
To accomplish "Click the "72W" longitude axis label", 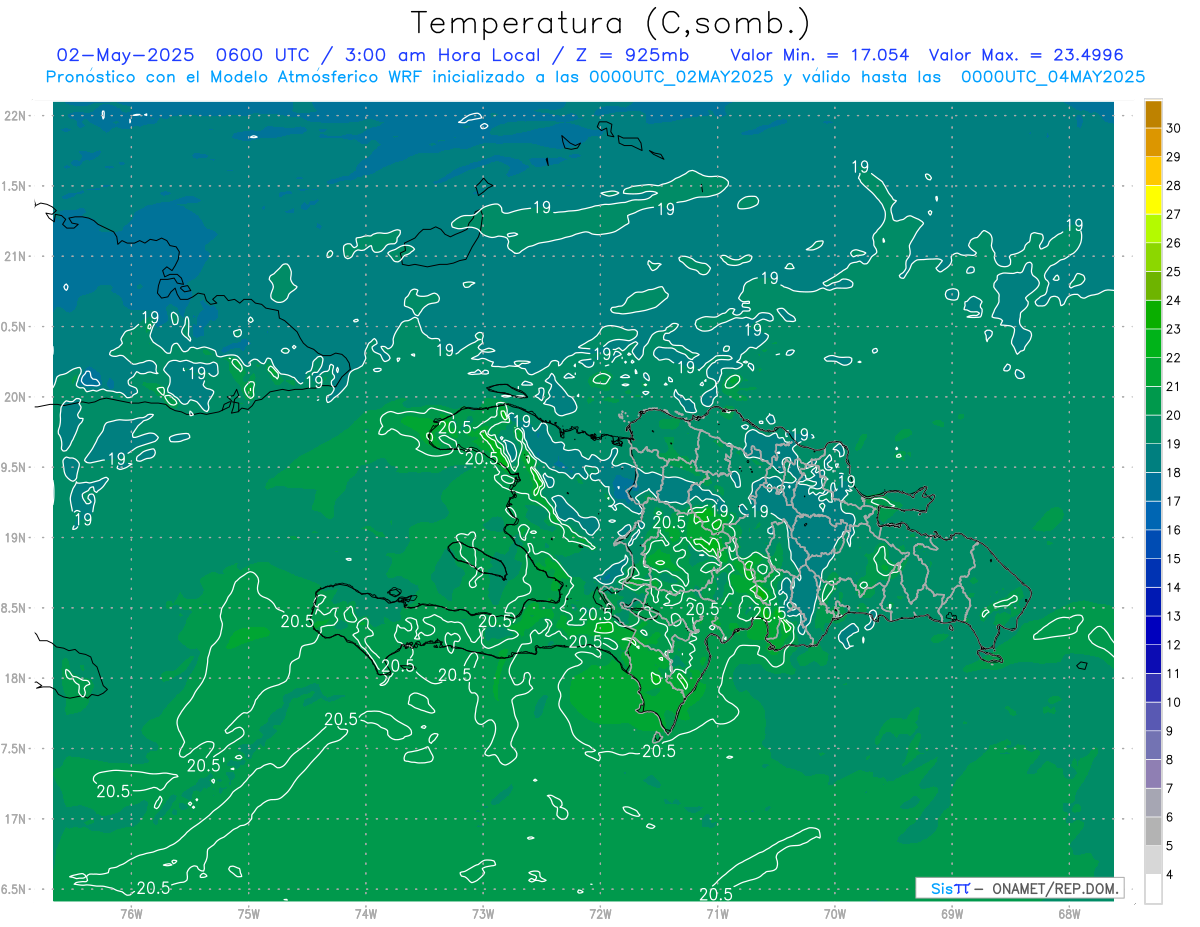I will point(600,913).
